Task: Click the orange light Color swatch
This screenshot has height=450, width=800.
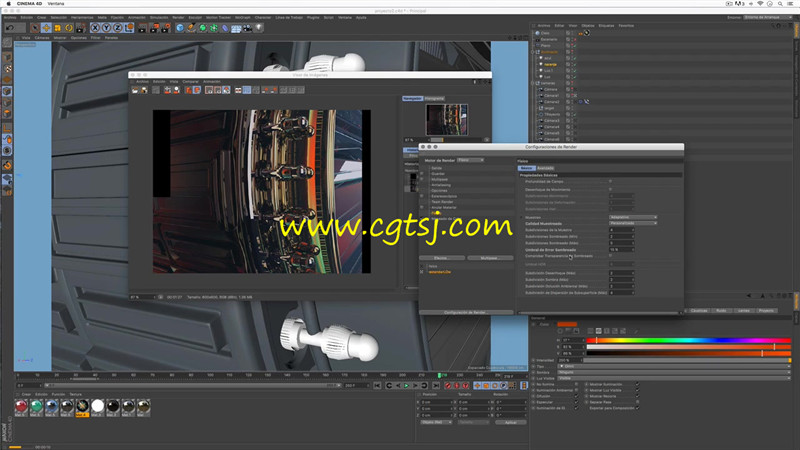Action: pyautogui.click(x=567, y=324)
